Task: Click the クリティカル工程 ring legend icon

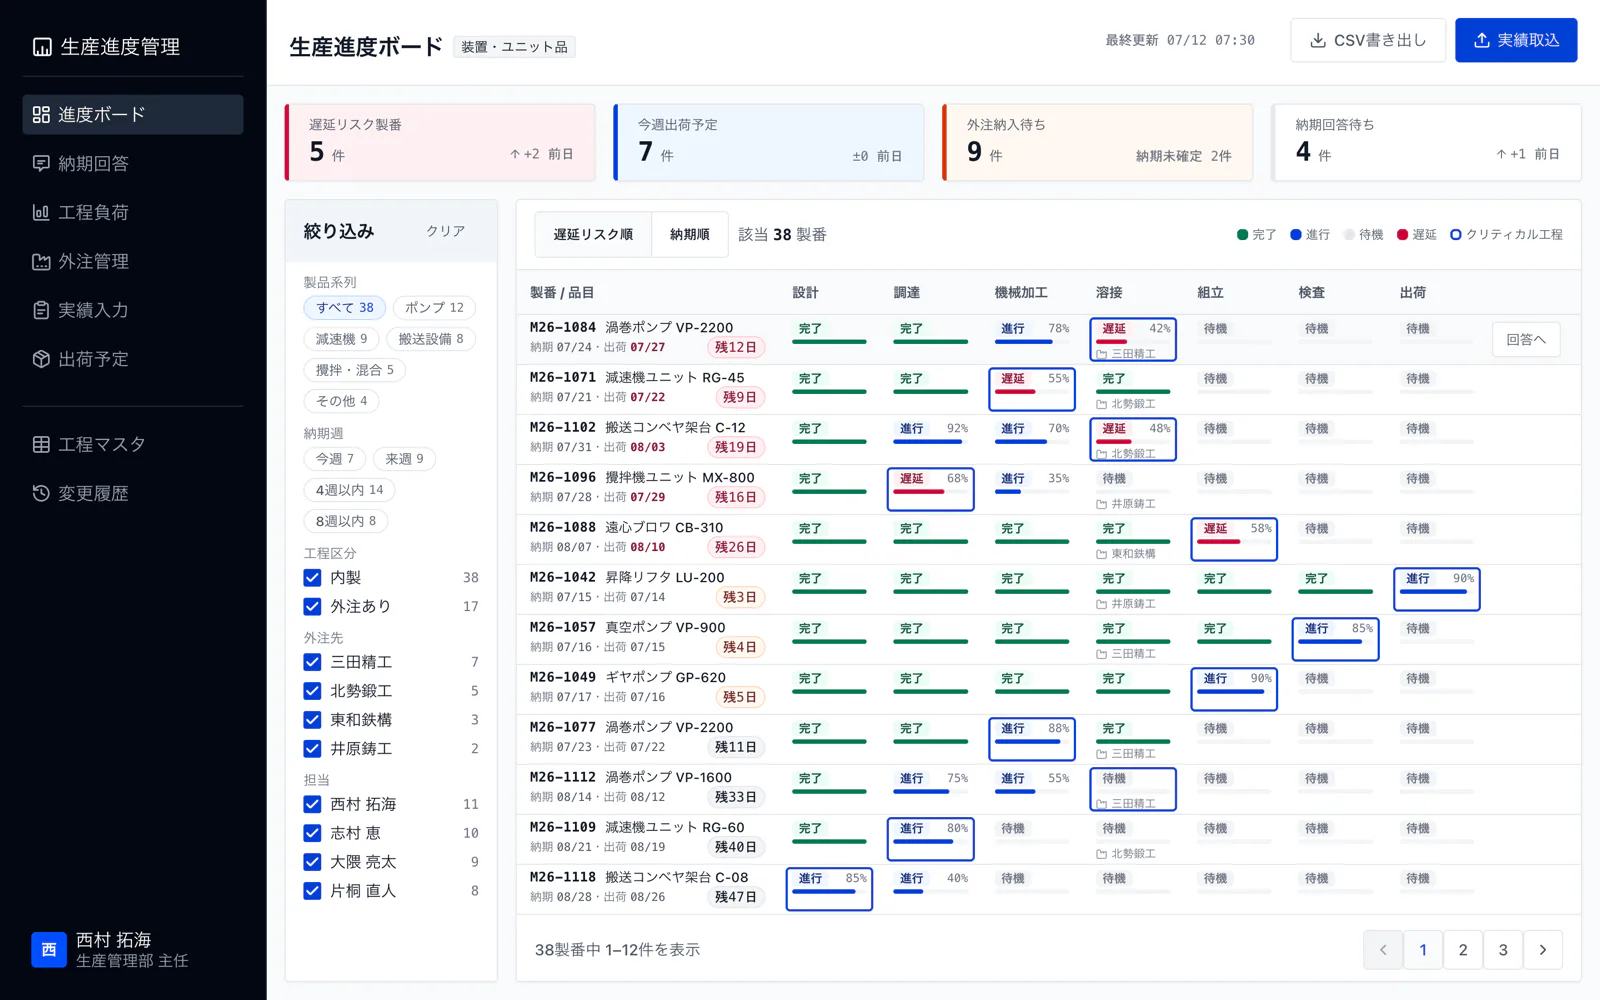Action: tap(1456, 235)
